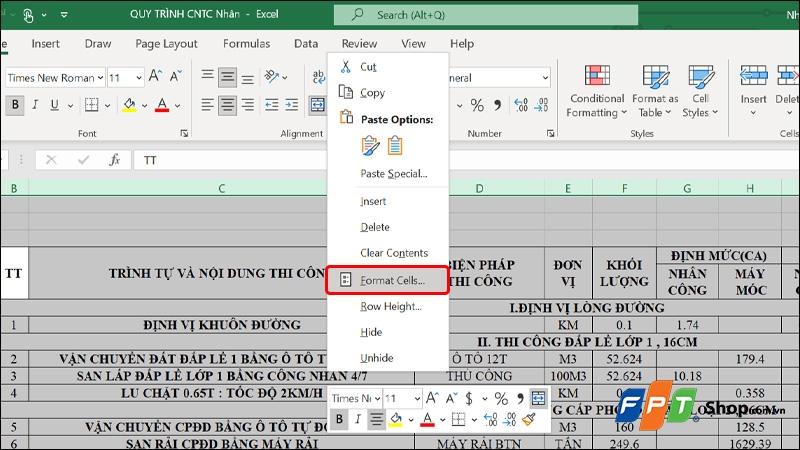Screen dimensions: 800x450
Task: Switch to the Data tab
Action: pyautogui.click(x=306, y=44)
